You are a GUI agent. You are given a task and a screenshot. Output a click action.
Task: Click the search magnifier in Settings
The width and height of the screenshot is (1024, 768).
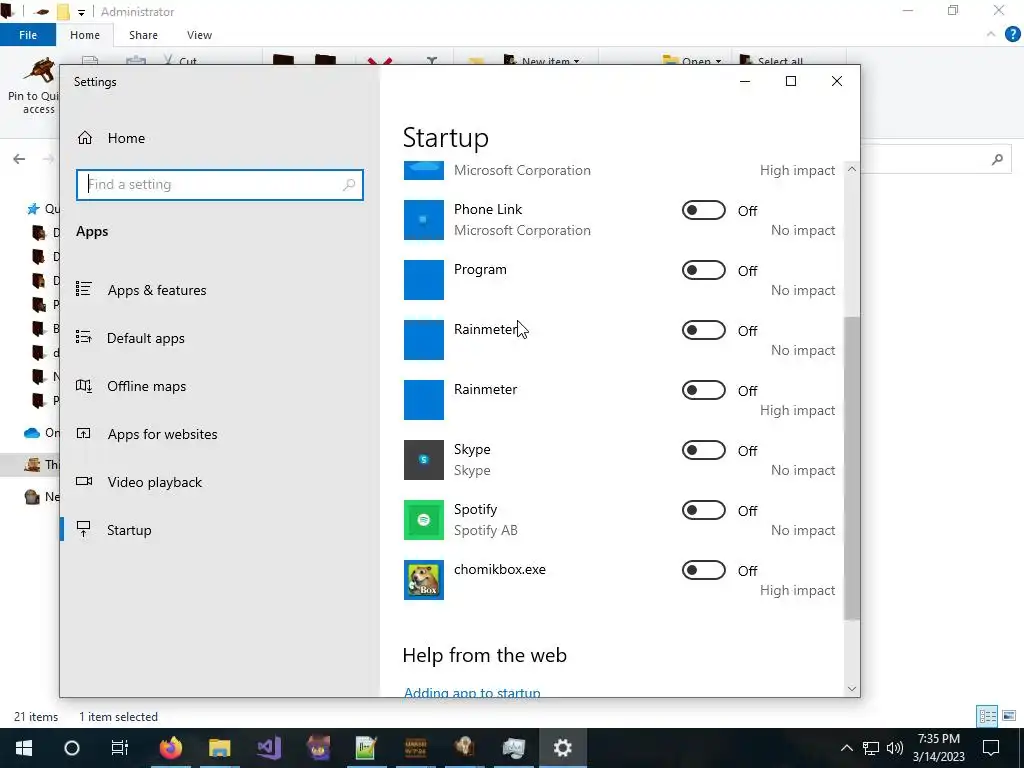(349, 185)
